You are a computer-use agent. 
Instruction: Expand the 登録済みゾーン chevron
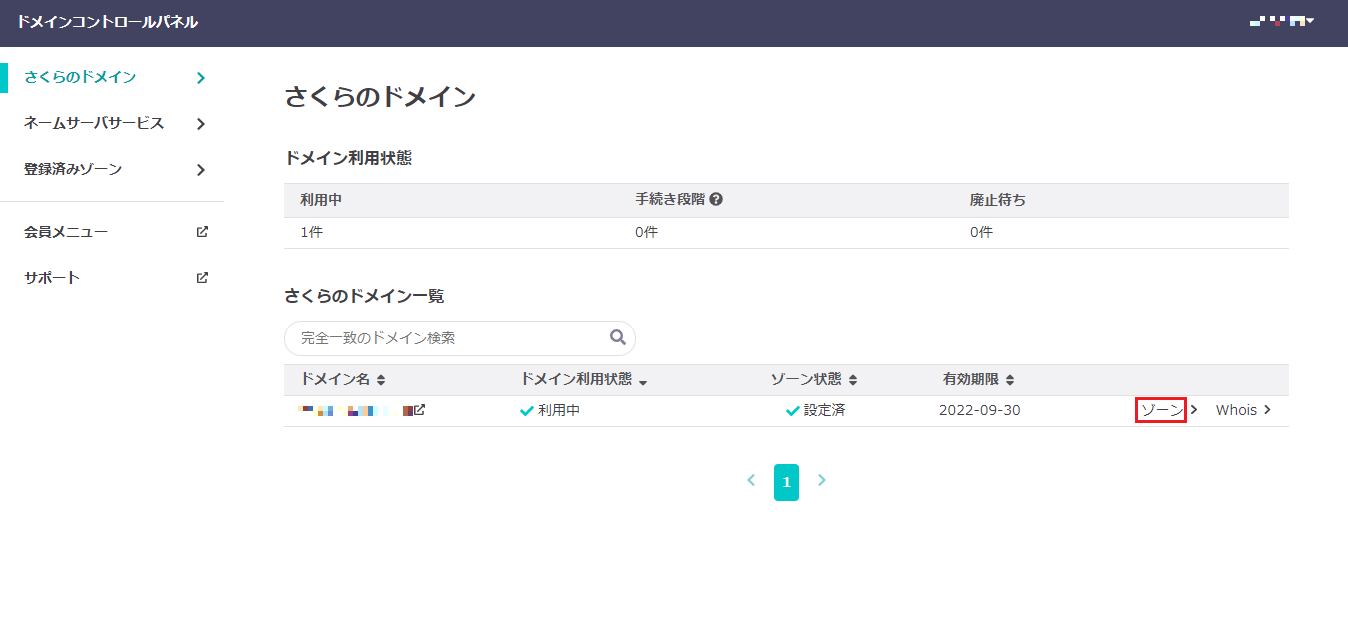201,170
